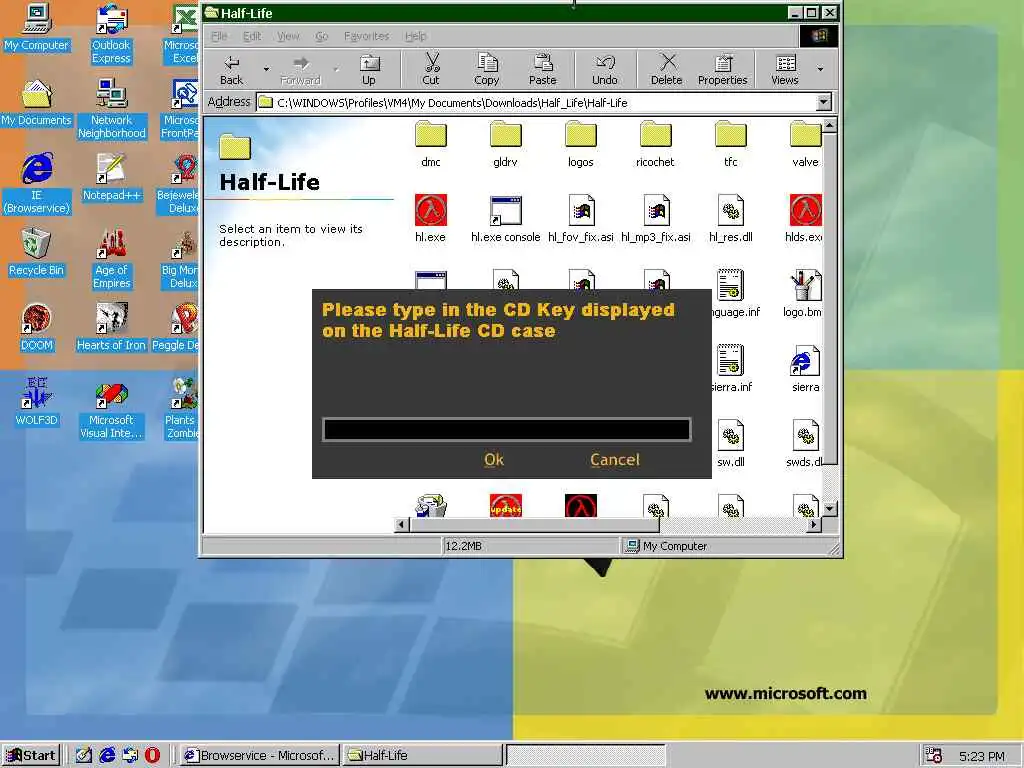Image resolution: width=1024 pixels, height=768 pixels.
Task: Switch to Browservice taskbar window
Action: [260, 756]
